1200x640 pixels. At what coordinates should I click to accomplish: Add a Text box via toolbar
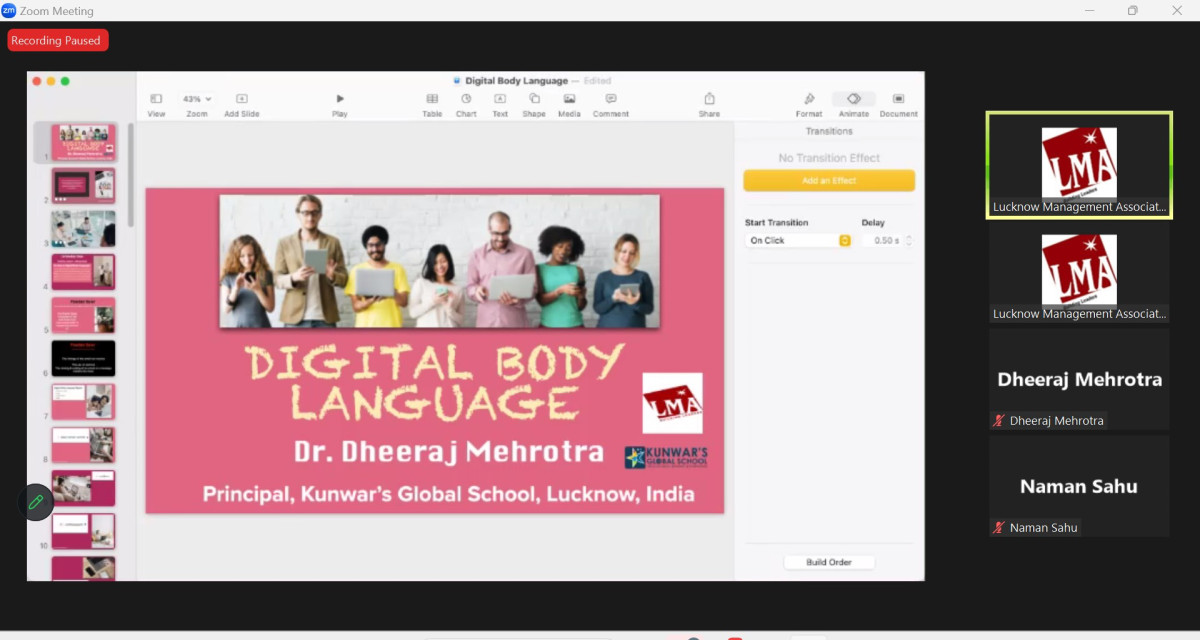(x=500, y=99)
